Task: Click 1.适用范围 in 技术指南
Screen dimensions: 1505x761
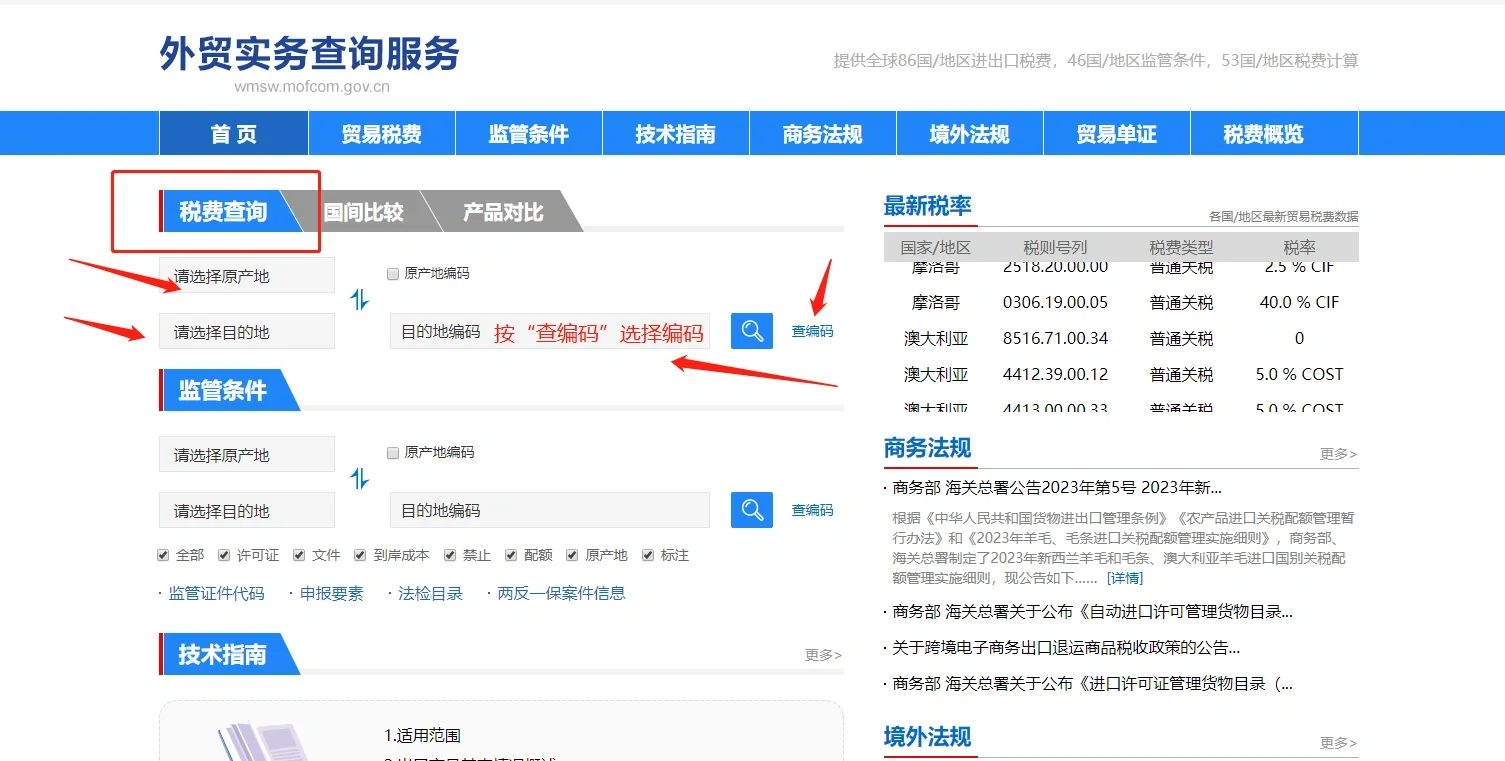Action: pyautogui.click(x=422, y=735)
